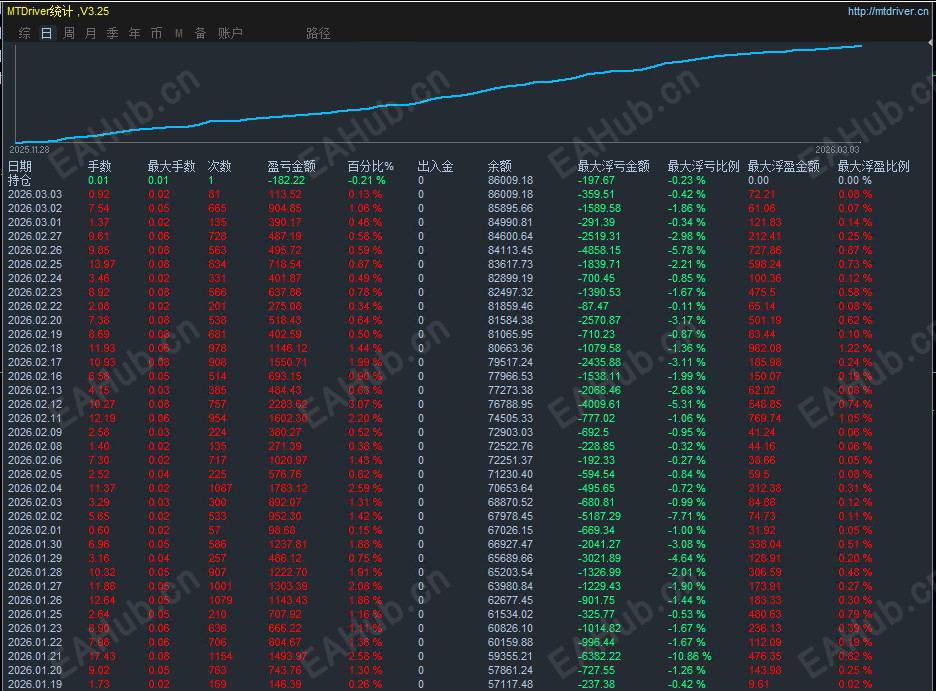
Task: Click the 最大浮盈金额 column header
Action: click(784, 166)
